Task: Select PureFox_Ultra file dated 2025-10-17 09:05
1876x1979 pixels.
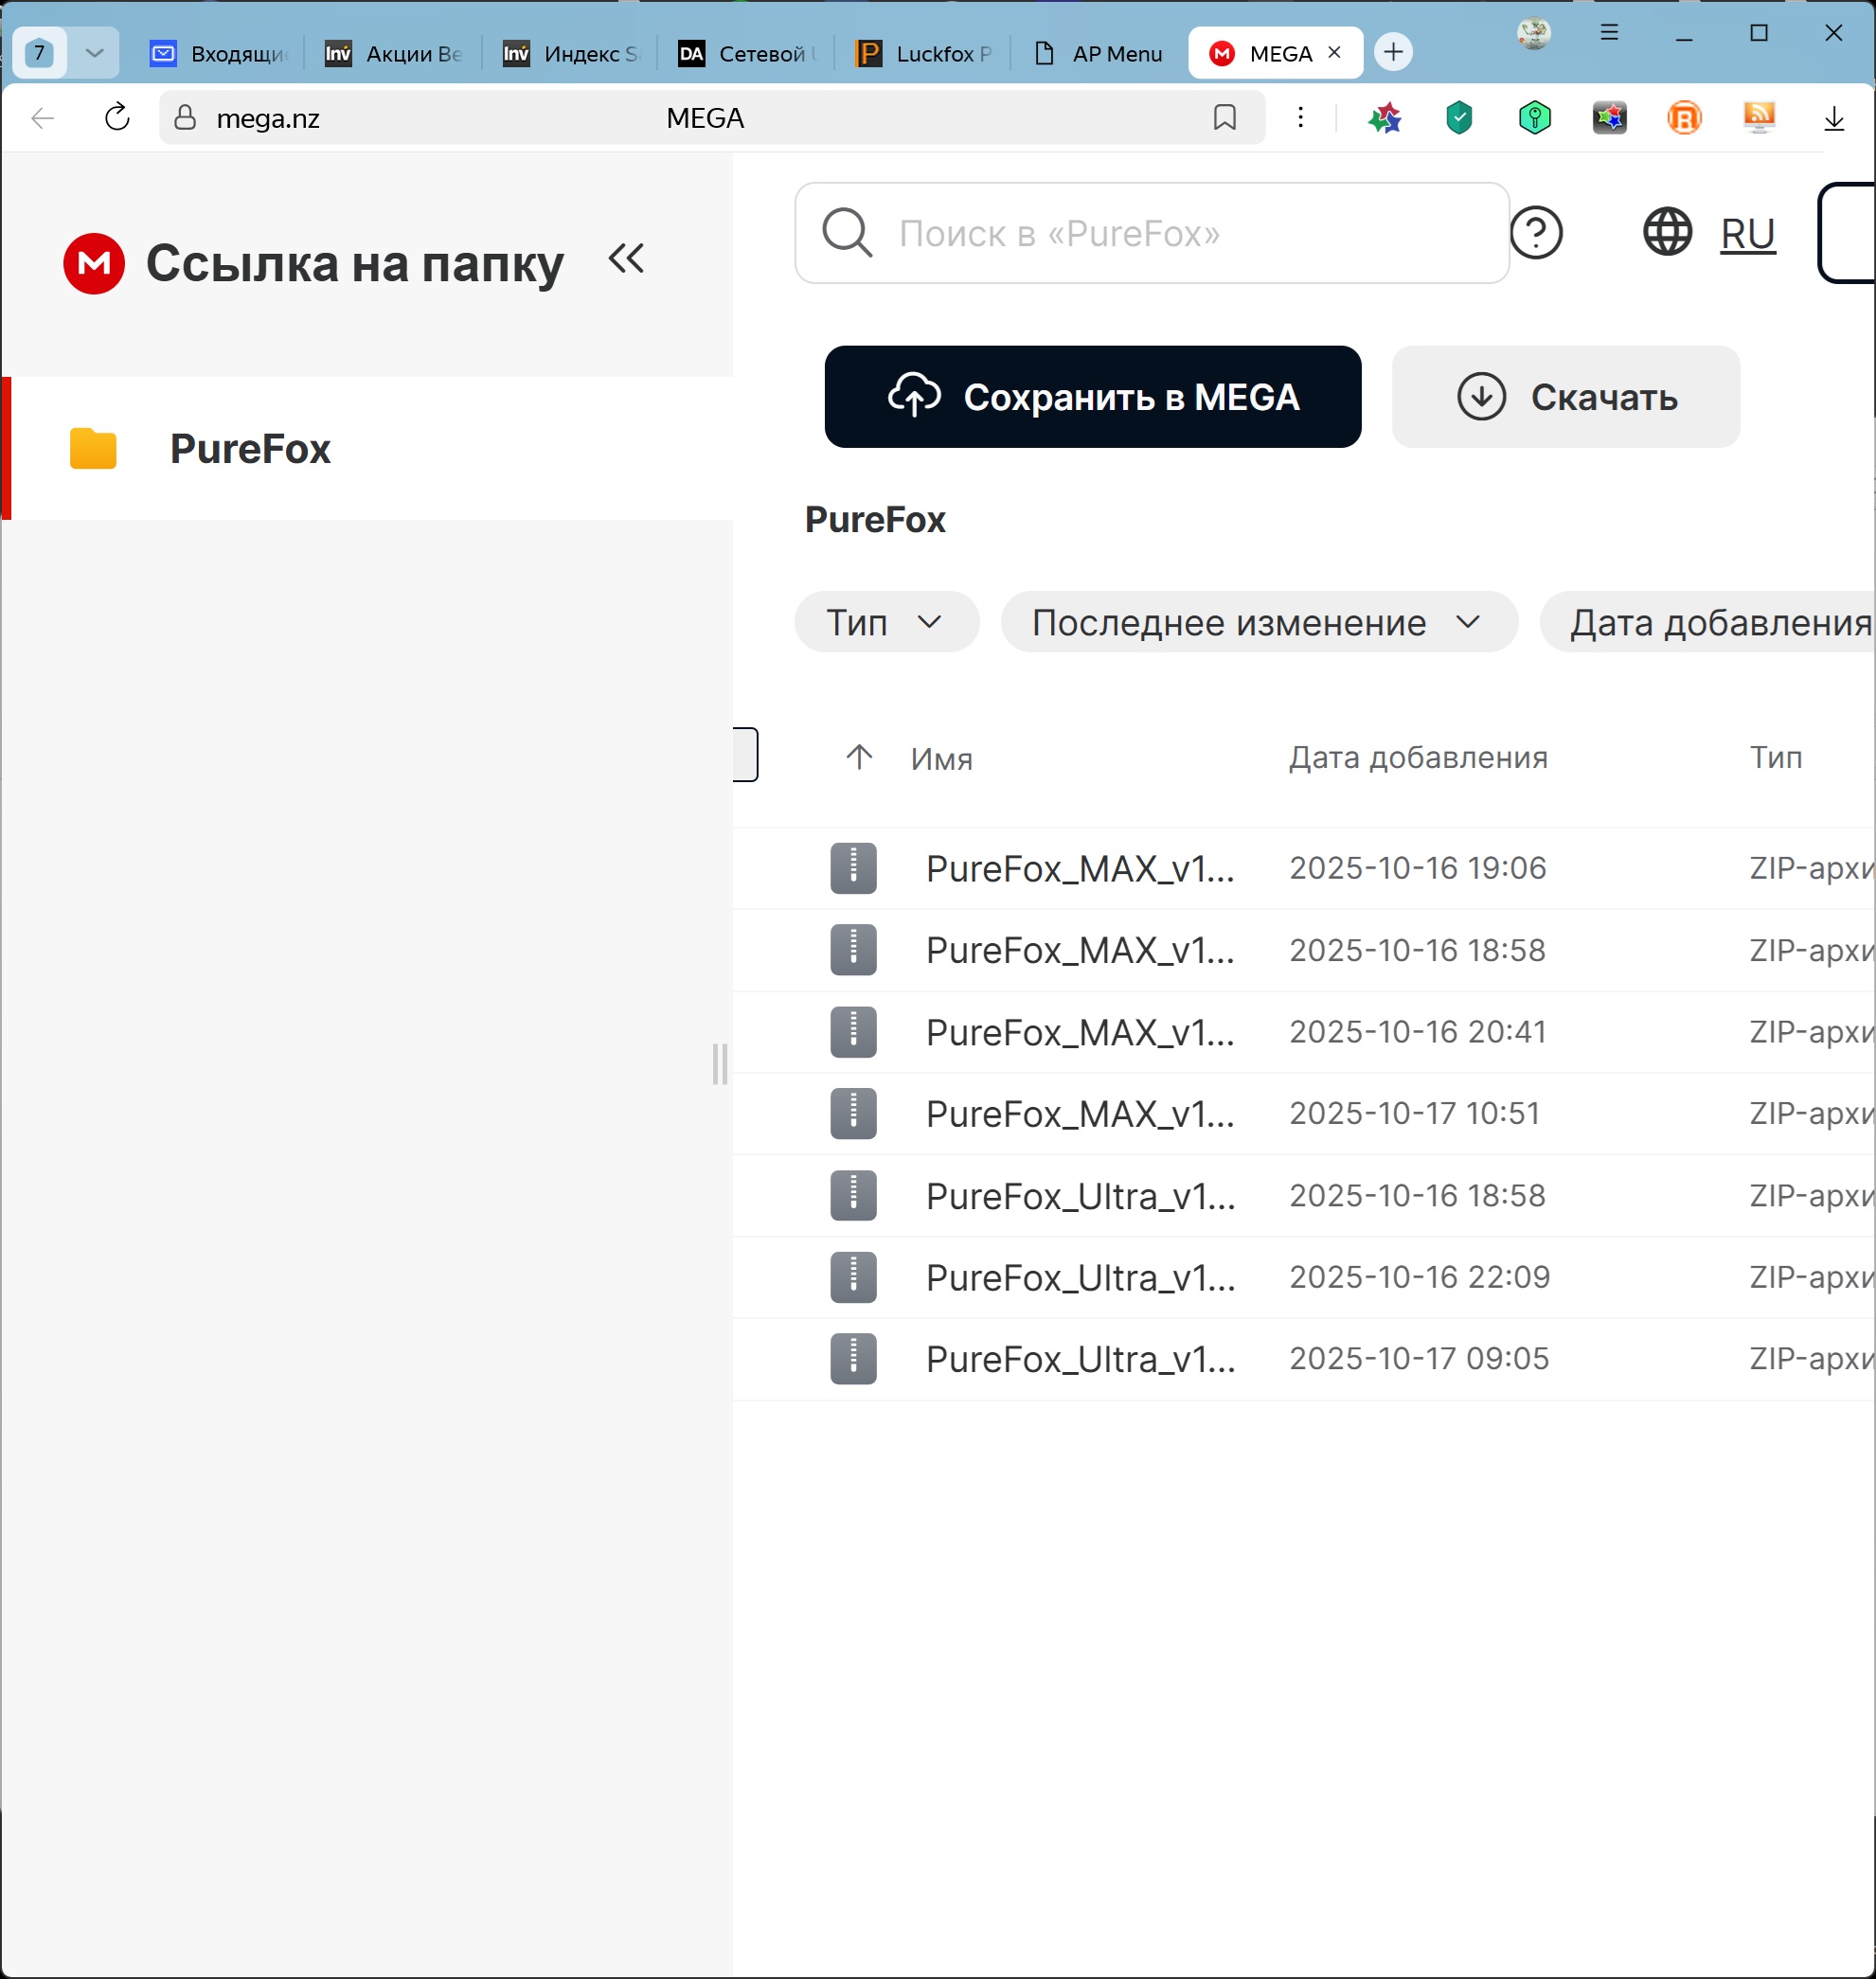Action: tap(1080, 1359)
